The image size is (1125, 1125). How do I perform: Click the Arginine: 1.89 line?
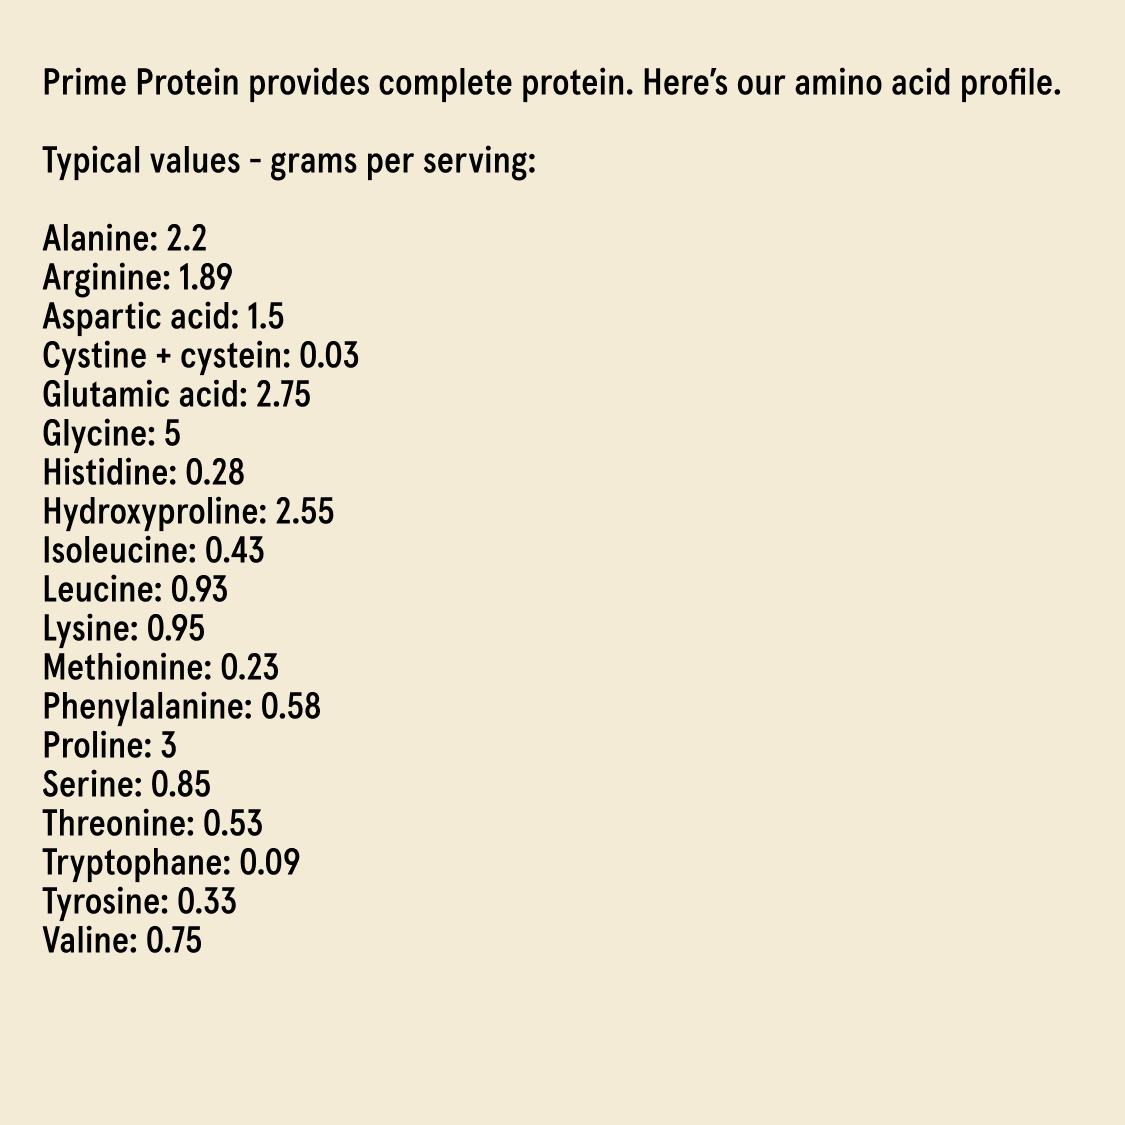tap(137, 278)
